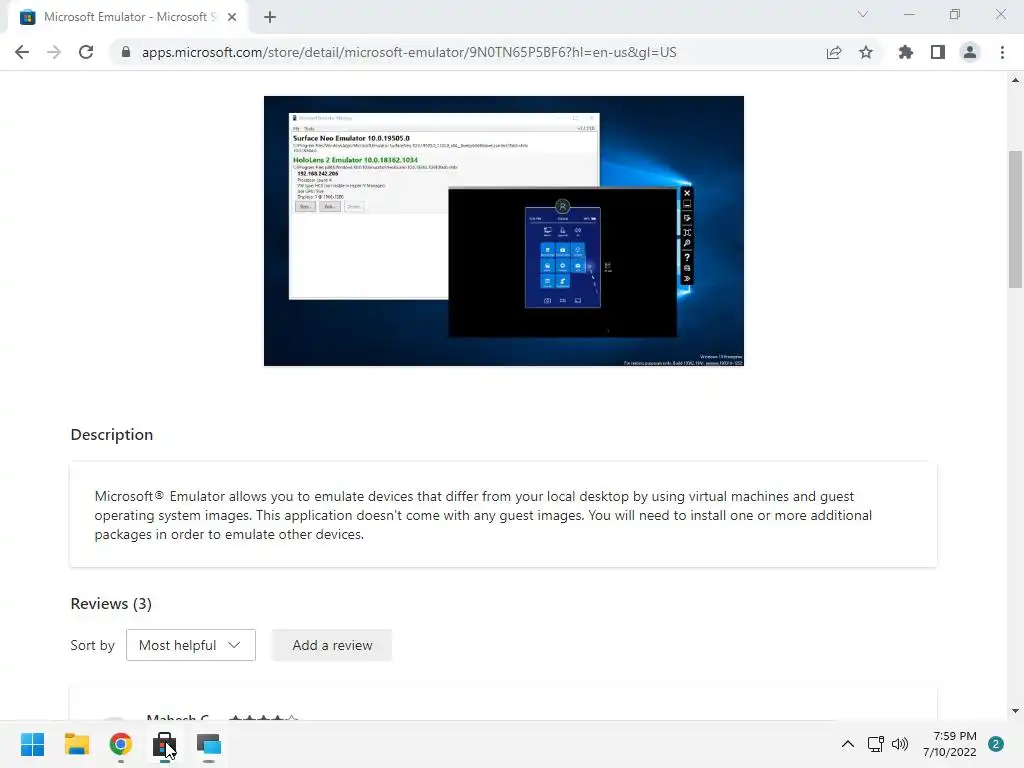Image resolution: width=1024 pixels, height=768 pixels.
Task: Share this page using share icon
Action: point(834,52)
